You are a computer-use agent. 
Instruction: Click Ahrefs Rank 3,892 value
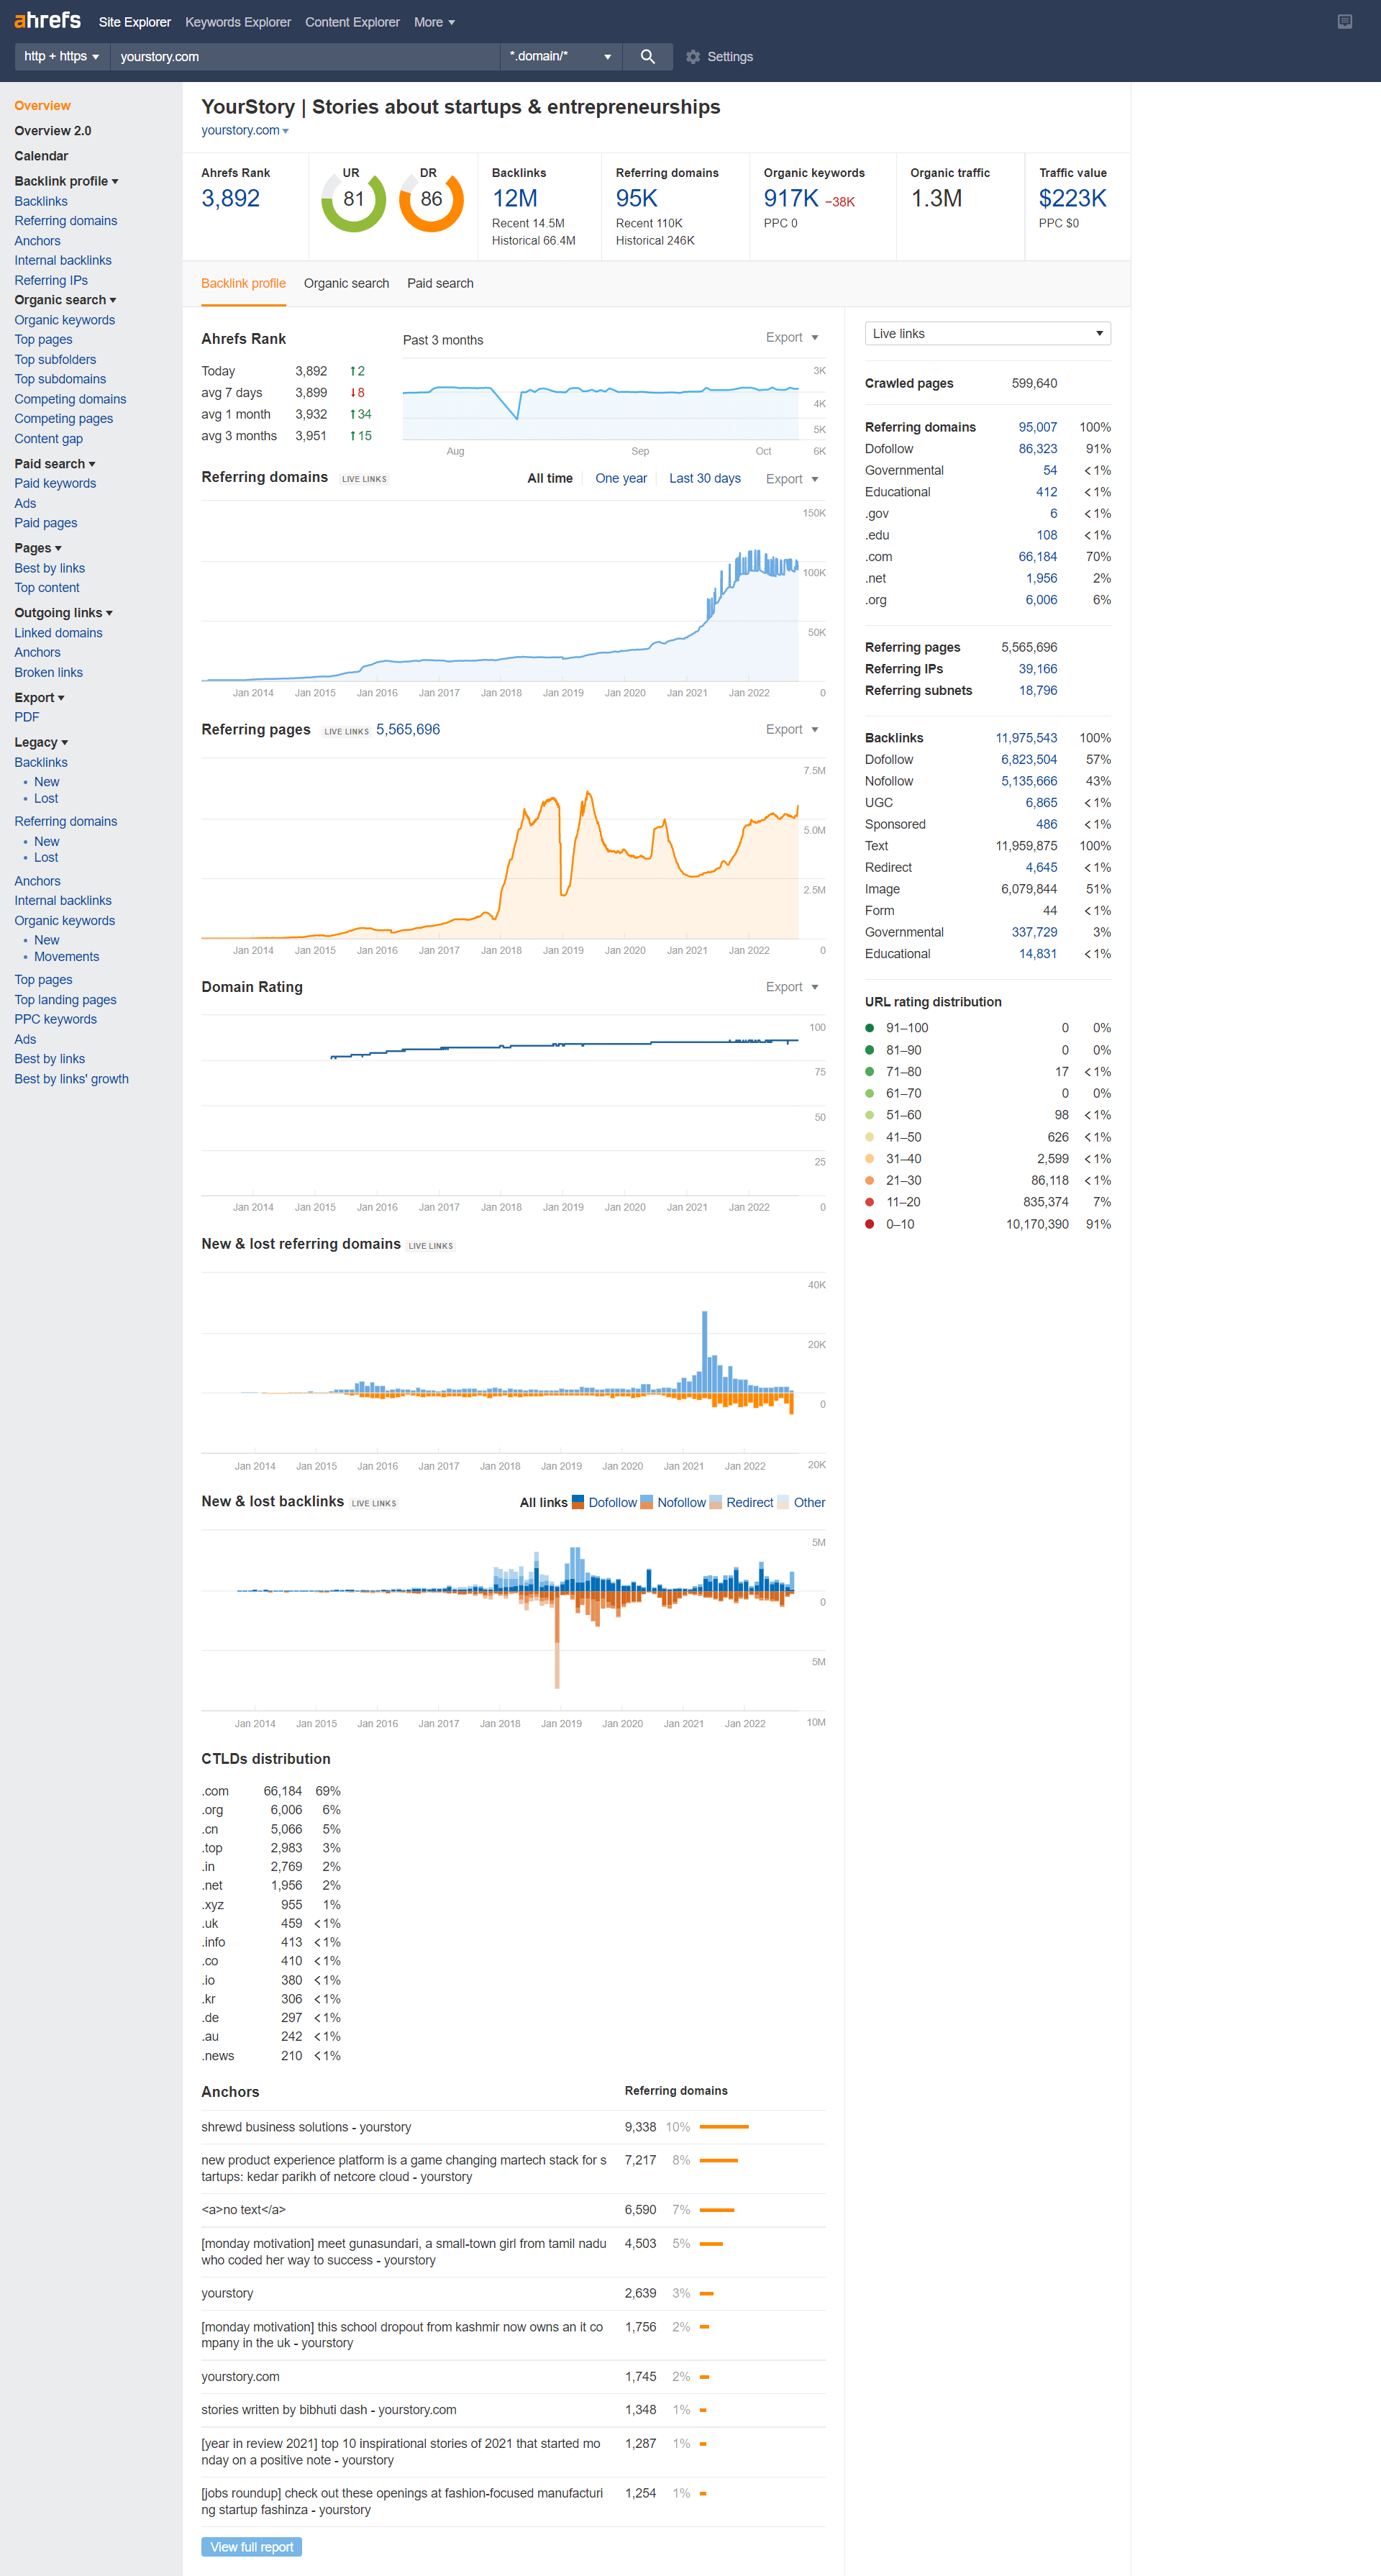[x=230, y=198]
